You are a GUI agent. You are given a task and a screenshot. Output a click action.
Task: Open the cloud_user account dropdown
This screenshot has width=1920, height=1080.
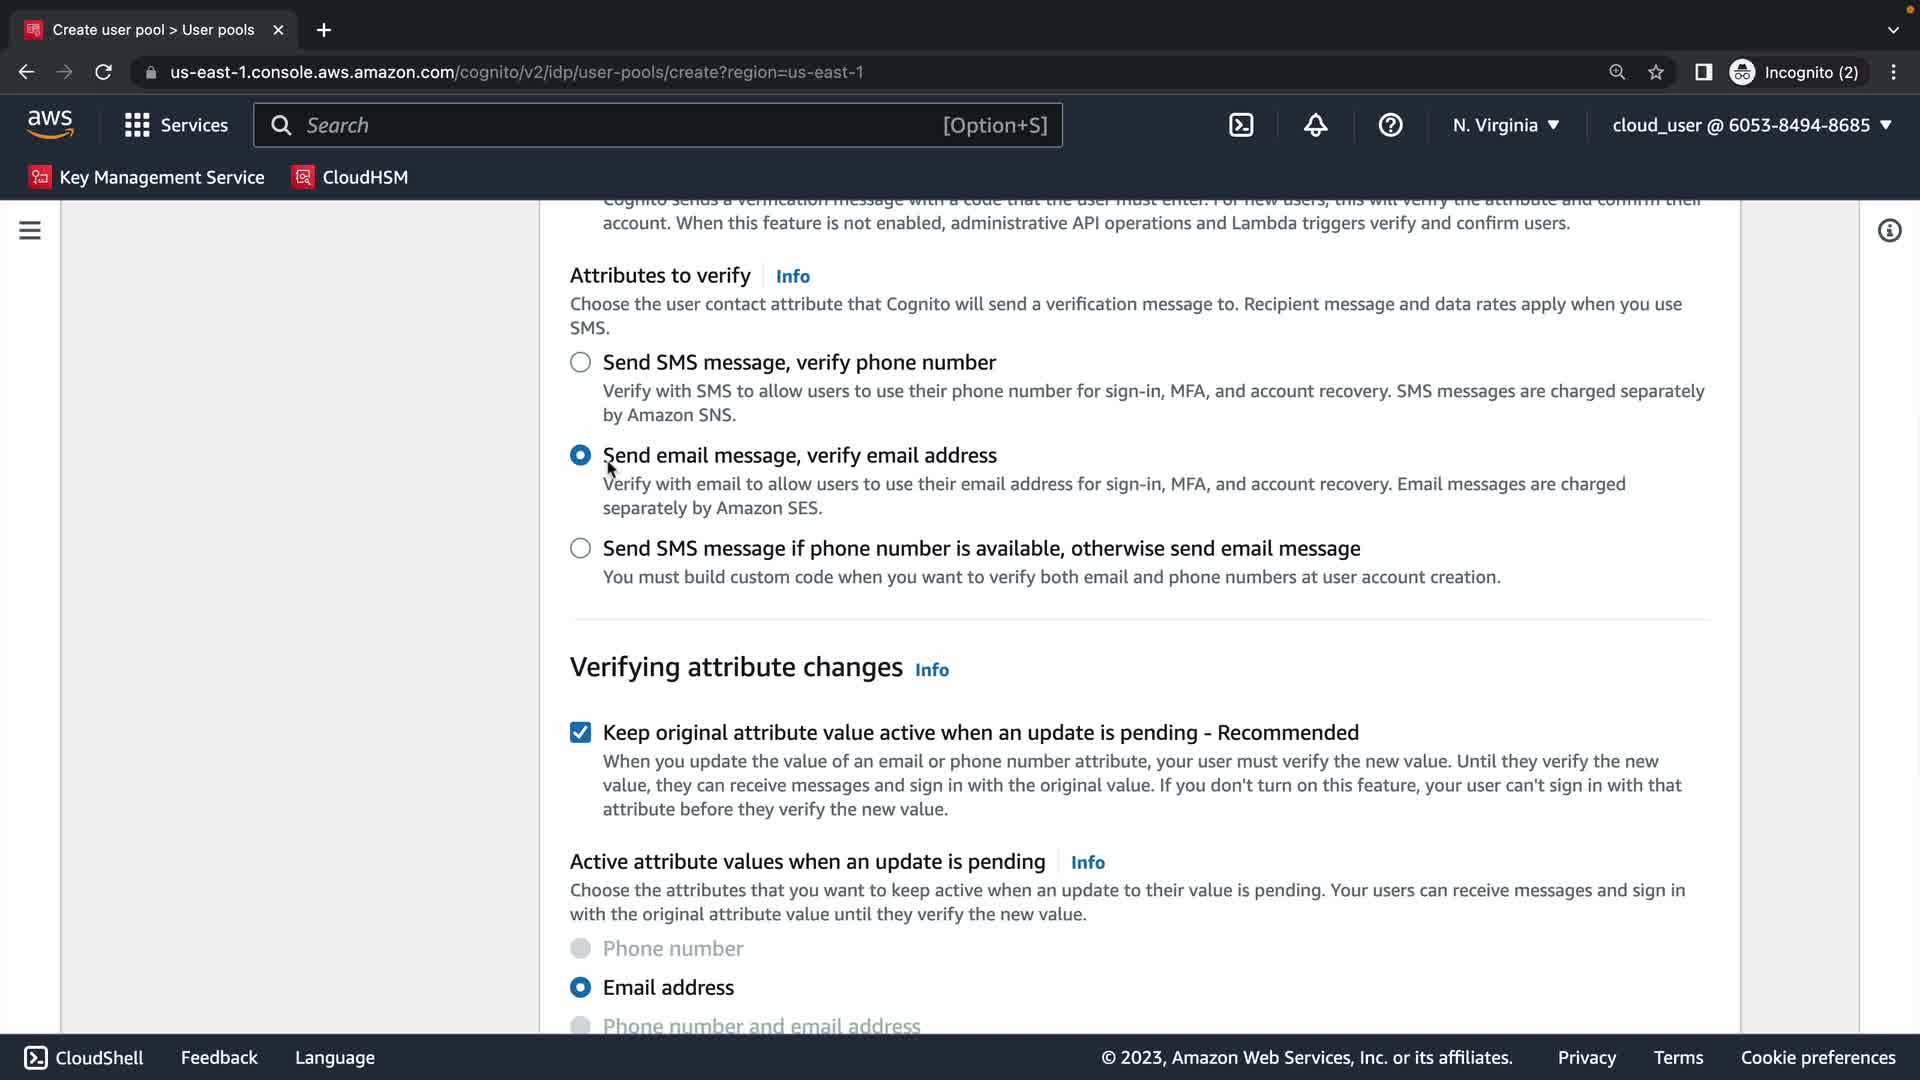point(1751,125)
